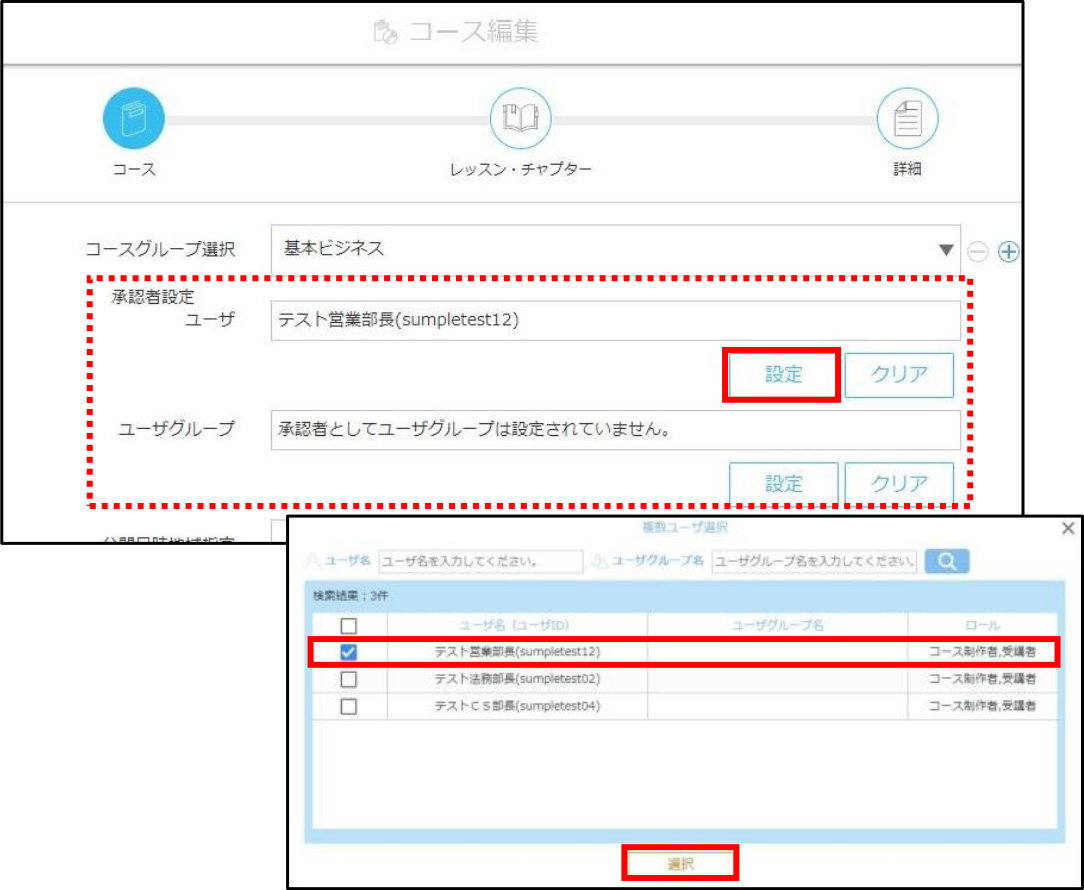Viewport: 1084px width, 890px height.
Task: Focus the ユーザグループ名 search input field
Action: [x=814, y=561]
